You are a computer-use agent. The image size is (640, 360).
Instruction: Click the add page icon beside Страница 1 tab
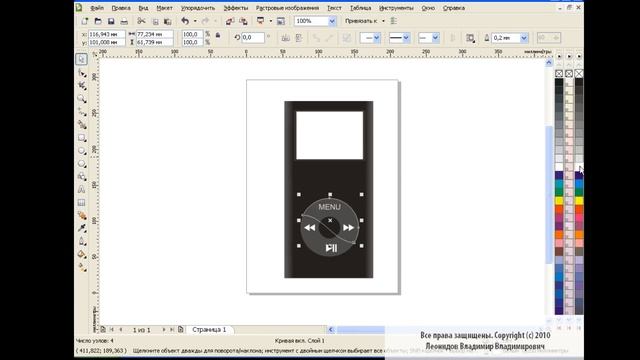[180, 329]
